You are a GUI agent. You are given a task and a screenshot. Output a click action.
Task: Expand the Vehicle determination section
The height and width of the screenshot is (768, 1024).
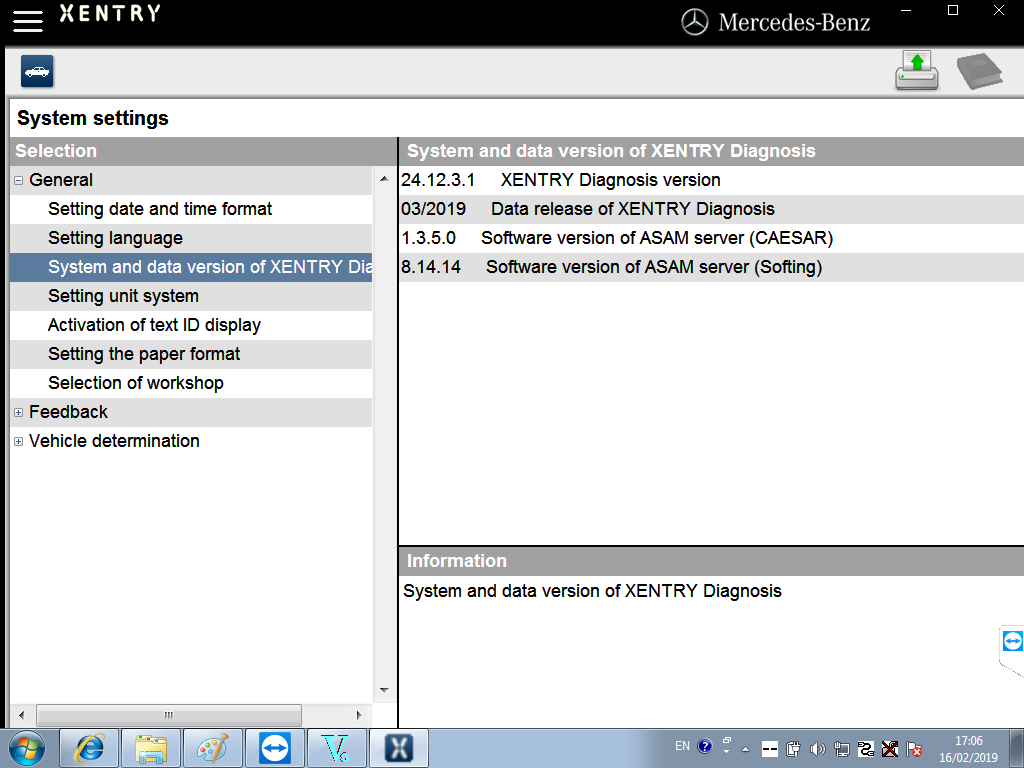click(17, 441)
